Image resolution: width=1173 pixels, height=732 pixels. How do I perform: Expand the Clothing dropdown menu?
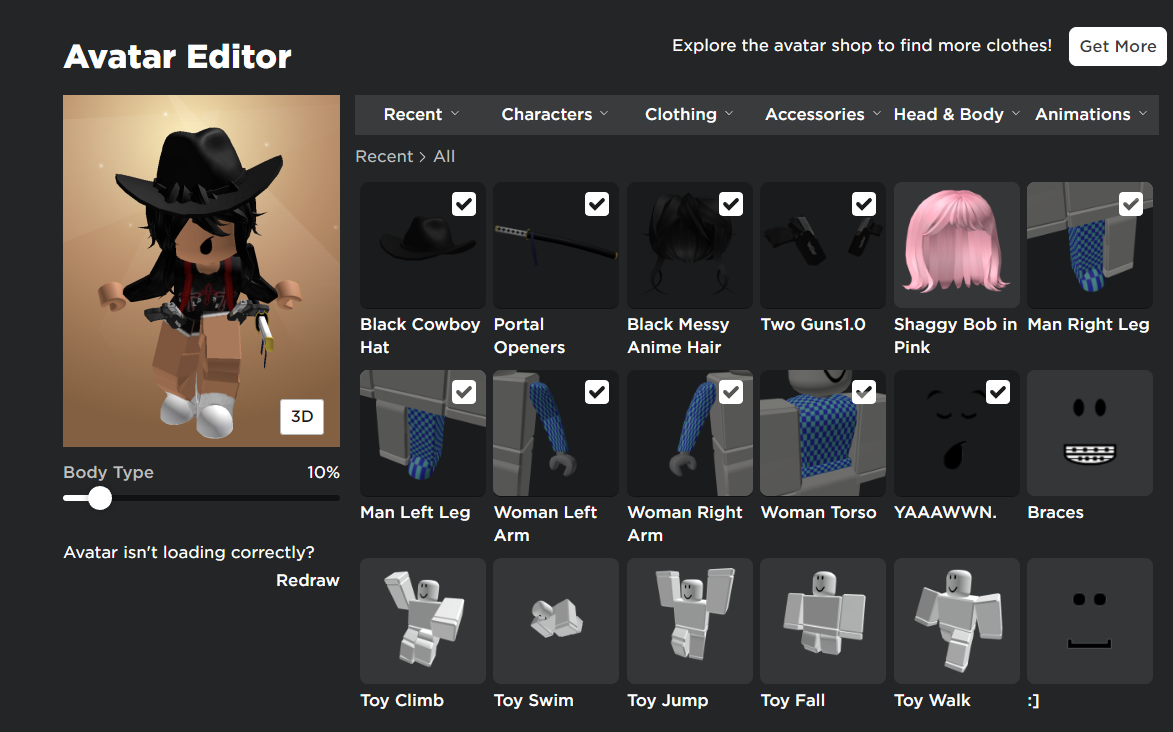tap(689, 114)
